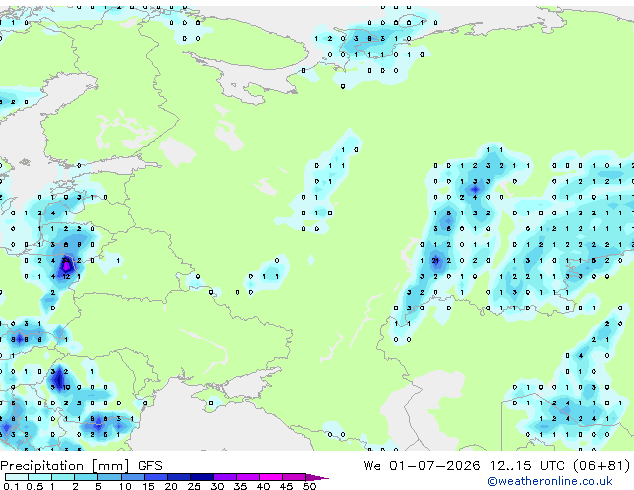The image size is (634, 490).
Task: Click the legend label '50'
Action: 309,486
